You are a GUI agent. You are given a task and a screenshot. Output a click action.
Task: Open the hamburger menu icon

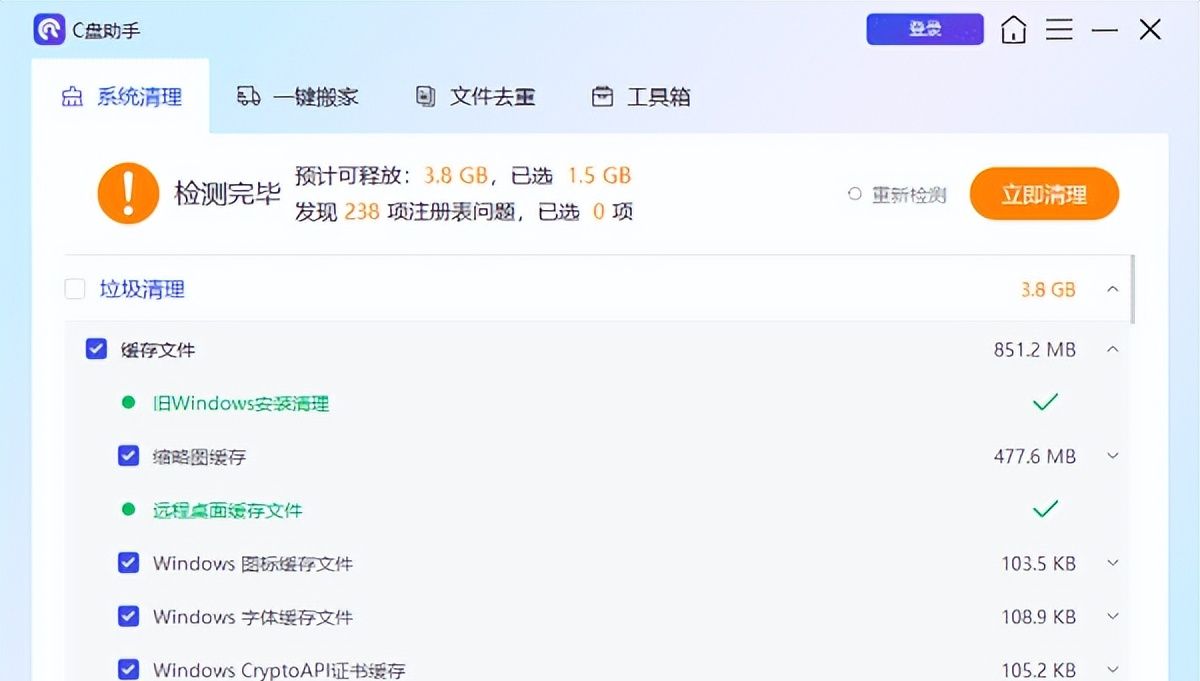(x=1060, y=29)
